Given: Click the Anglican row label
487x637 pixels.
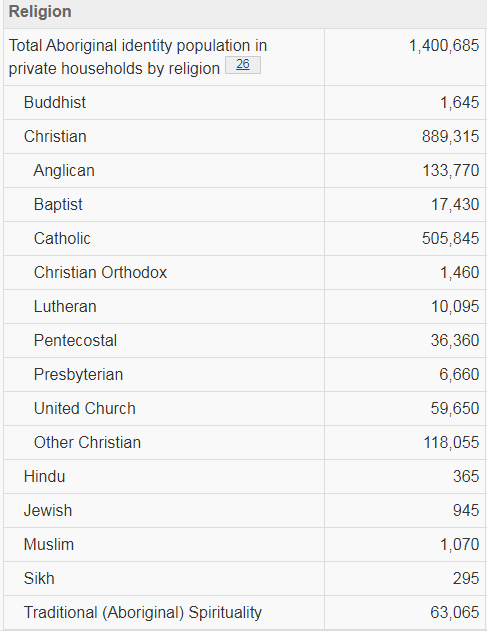Looking at the screenshot, I should 64,171.
